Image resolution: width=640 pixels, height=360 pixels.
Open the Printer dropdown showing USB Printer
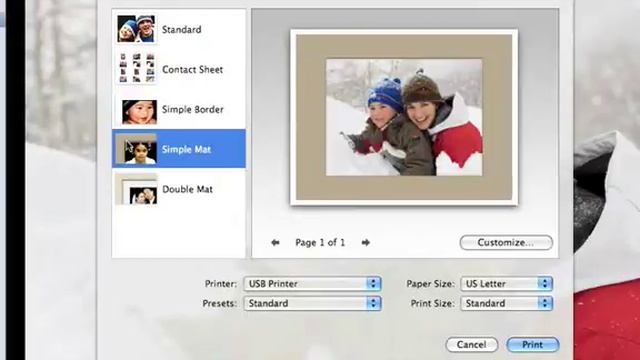(x=312, y=284)
